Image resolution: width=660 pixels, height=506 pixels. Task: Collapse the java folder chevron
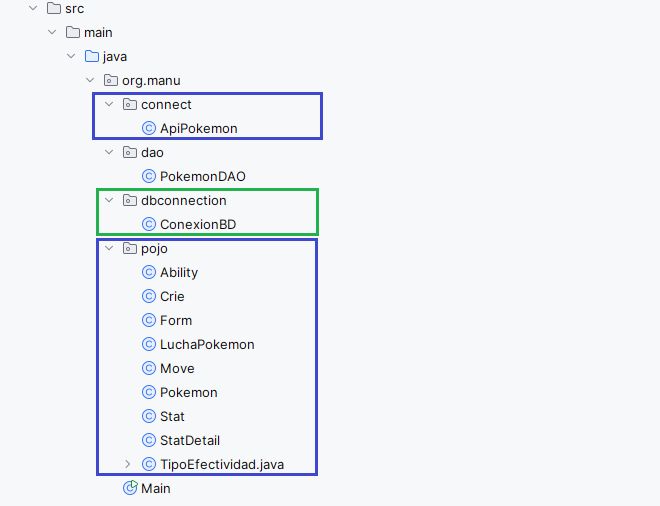[71, 56]
